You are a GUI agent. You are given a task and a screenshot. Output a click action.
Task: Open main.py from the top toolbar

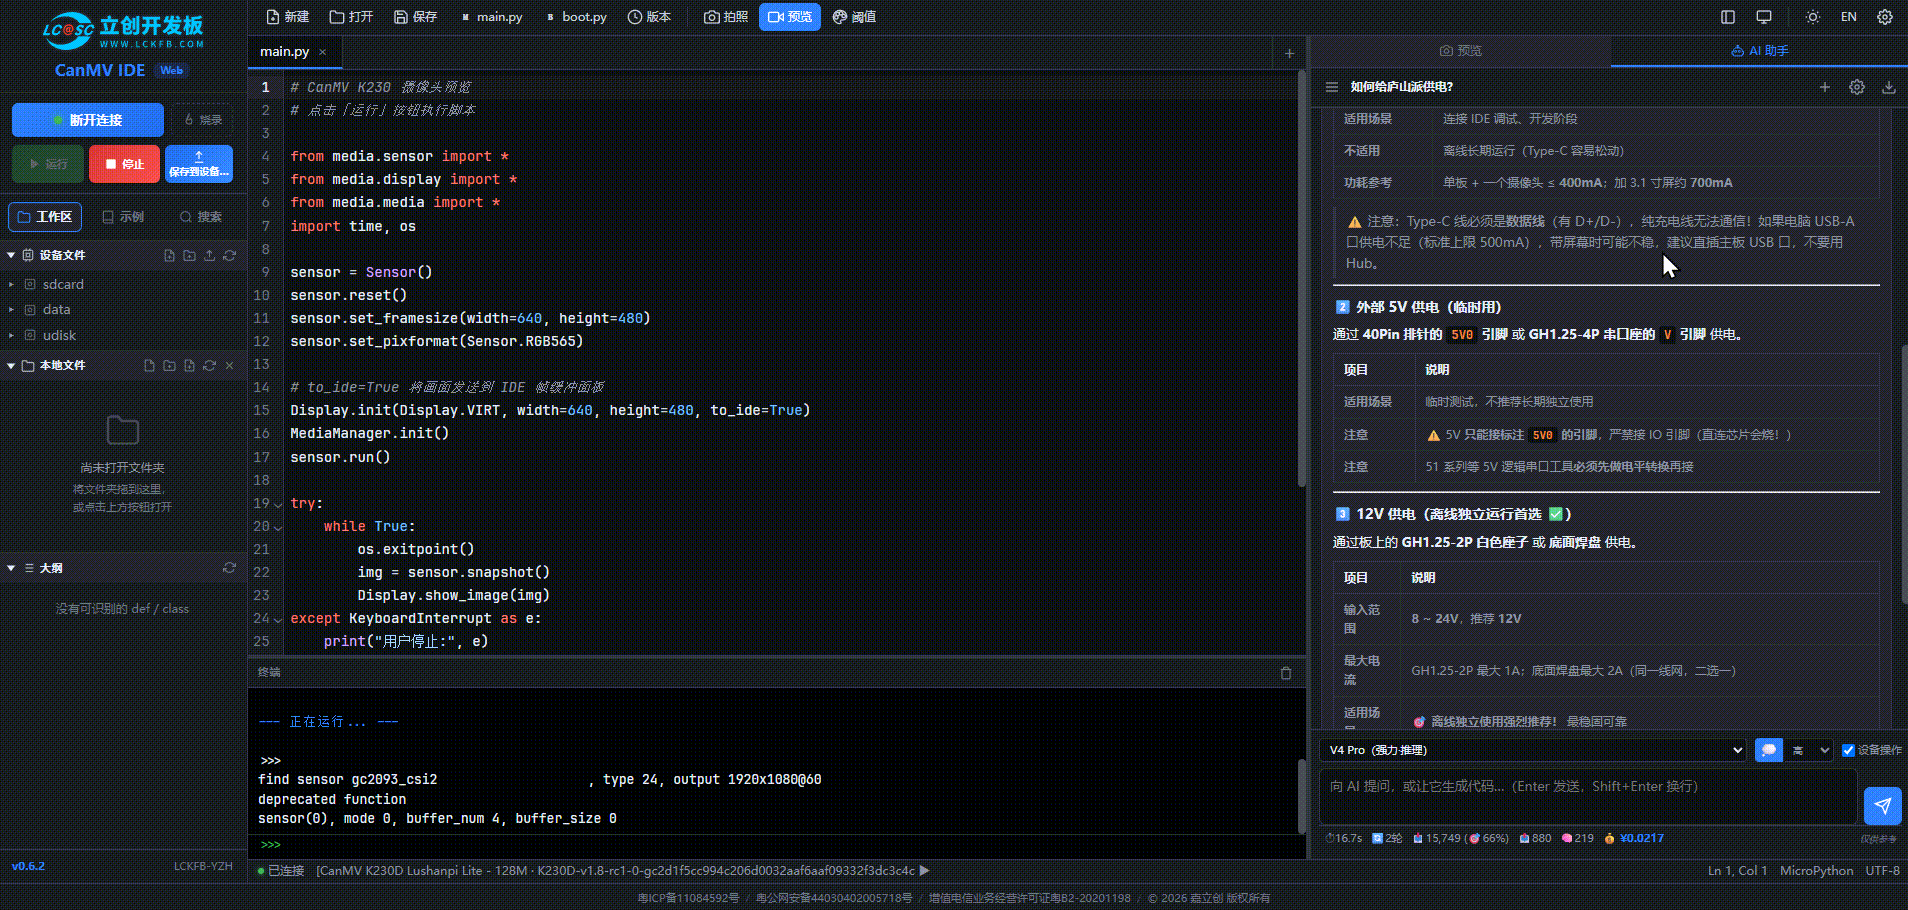[x=492, y=17]
